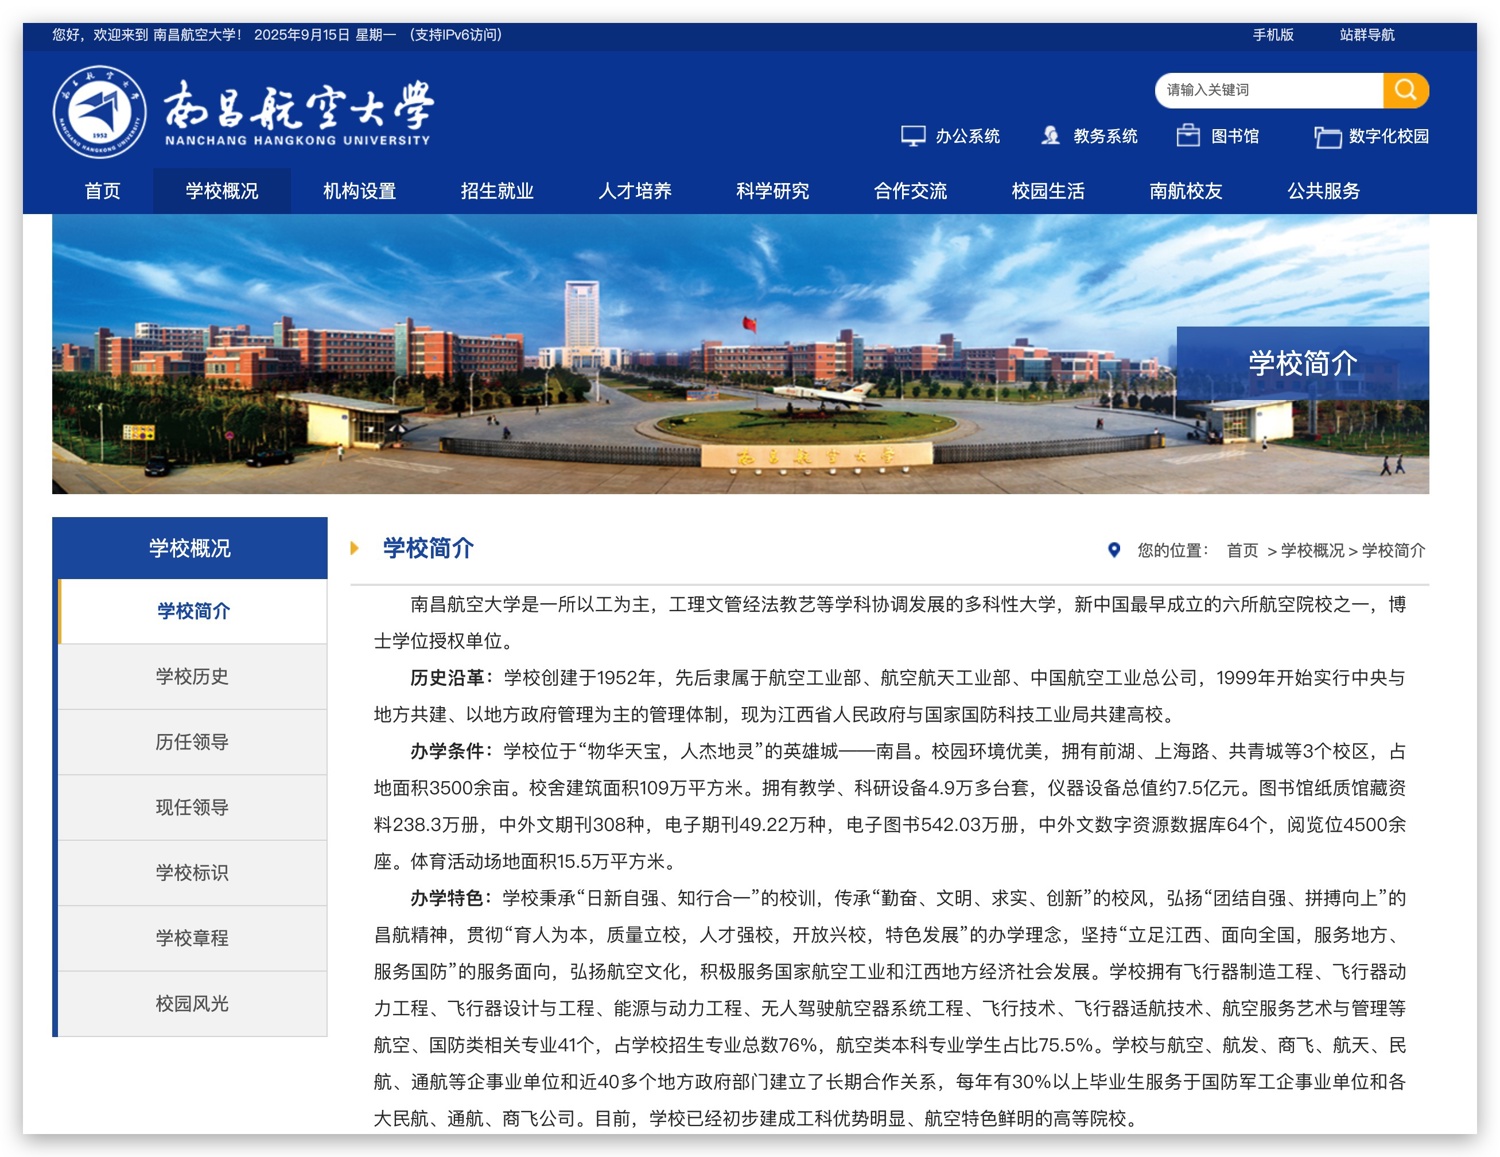Click the location pin icon in breadcrumb

point(1114,550)
